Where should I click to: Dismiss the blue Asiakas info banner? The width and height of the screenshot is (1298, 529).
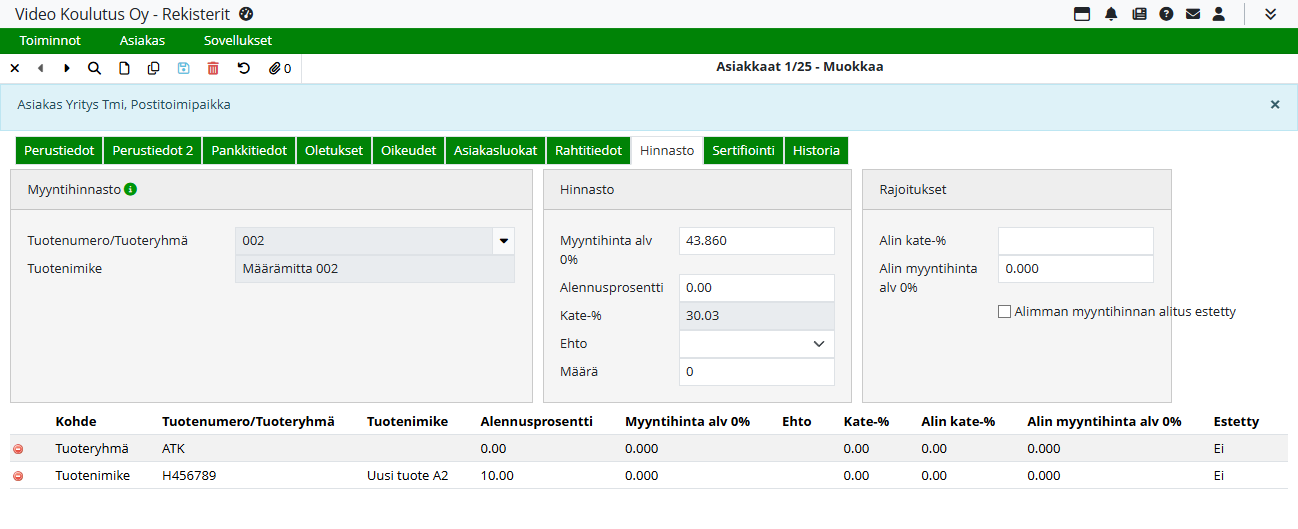(1274, 104)
